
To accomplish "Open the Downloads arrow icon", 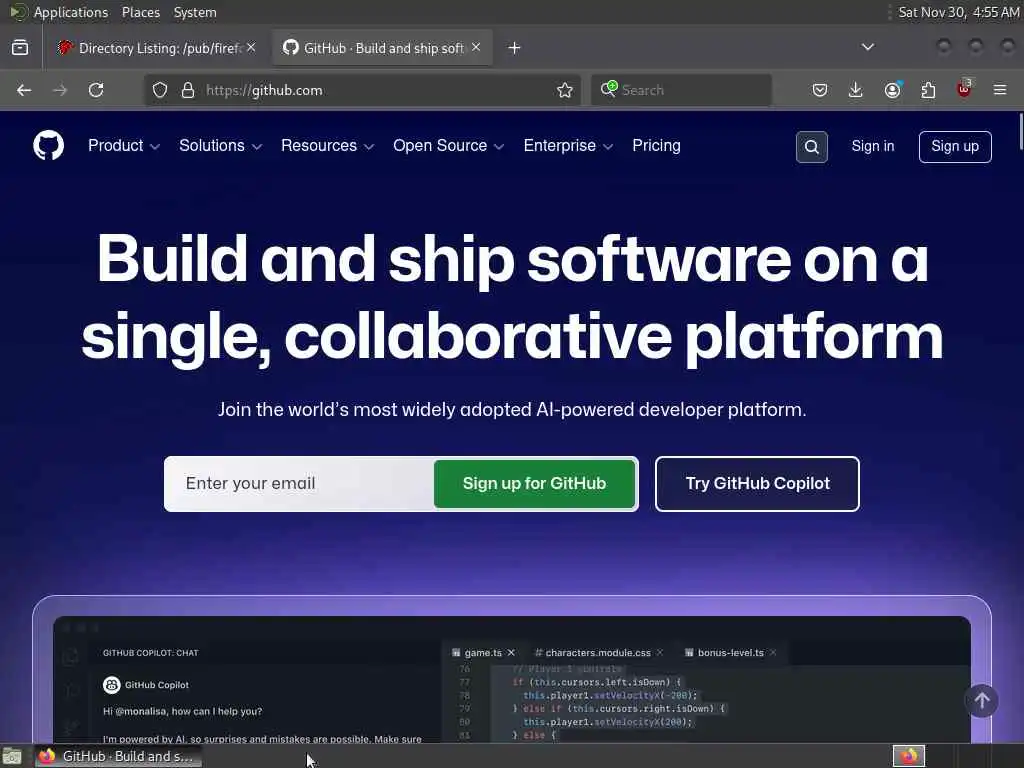I will tap(856, 90).
